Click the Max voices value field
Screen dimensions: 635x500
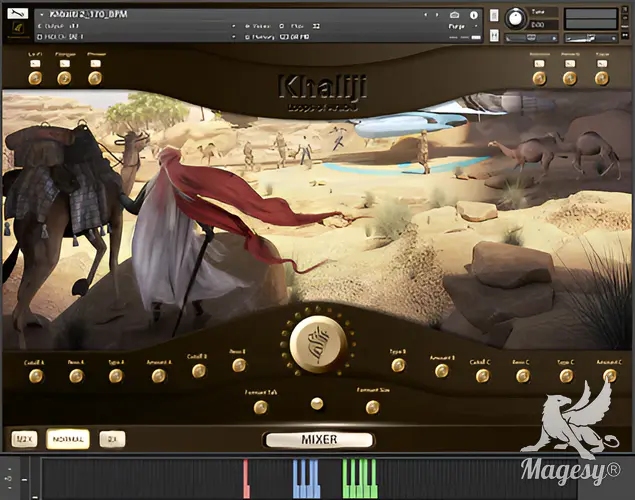(315, 26)
